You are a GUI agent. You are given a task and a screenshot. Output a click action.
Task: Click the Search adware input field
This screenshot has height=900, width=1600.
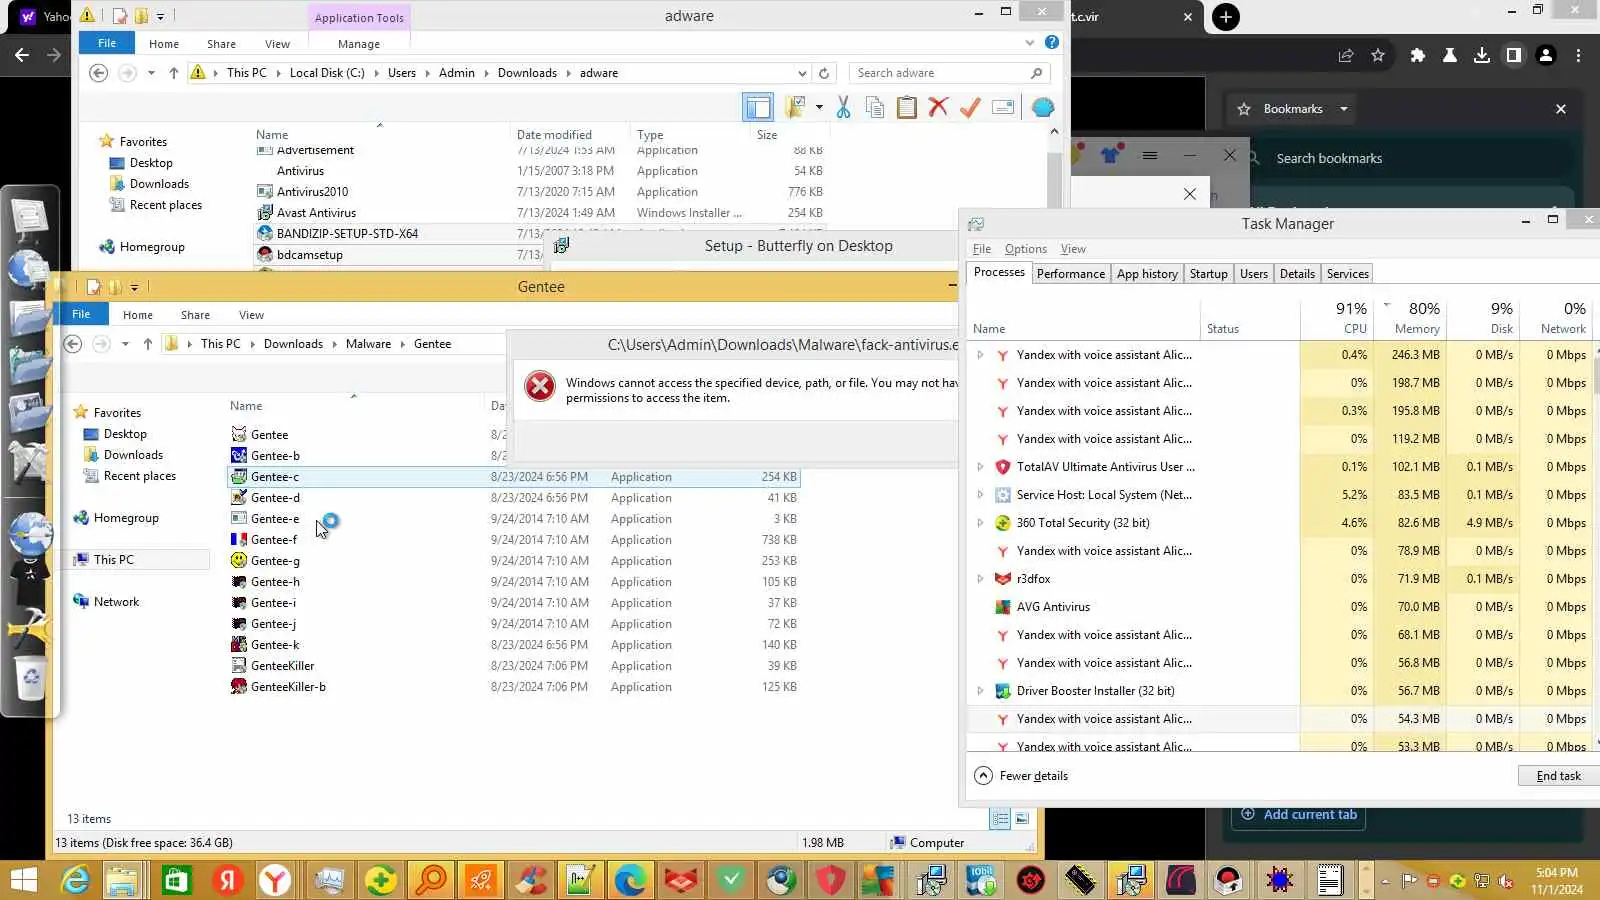pos(941,73)
